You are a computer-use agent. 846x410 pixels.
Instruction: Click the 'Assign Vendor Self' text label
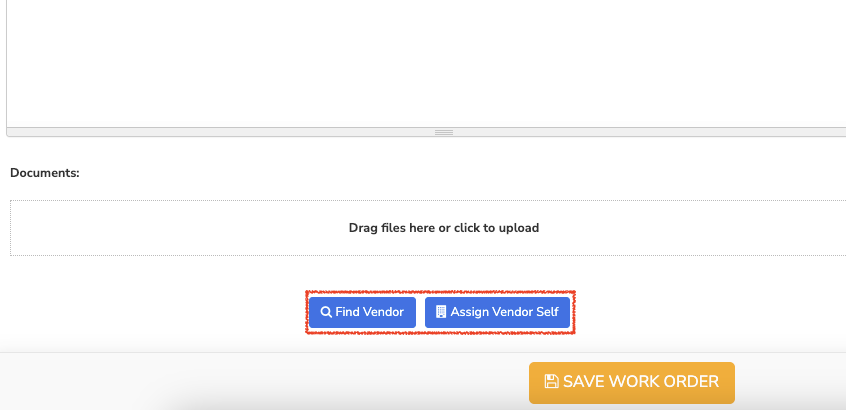(x=504, y=312)
